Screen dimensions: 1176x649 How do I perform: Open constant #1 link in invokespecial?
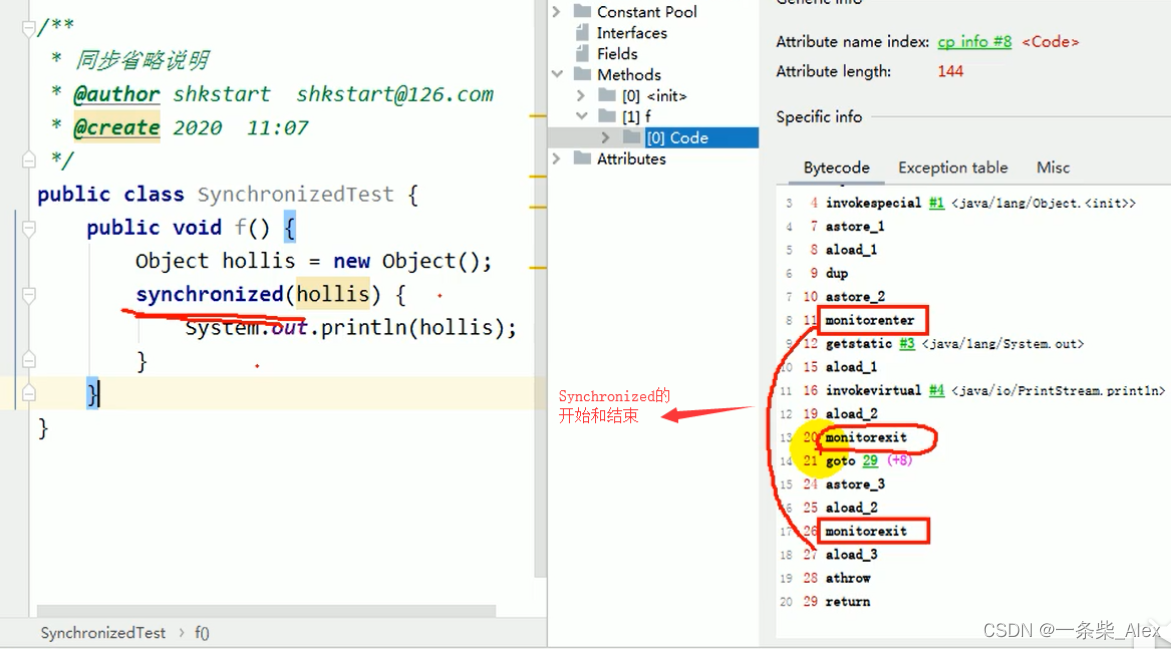[x=936, y=203]
